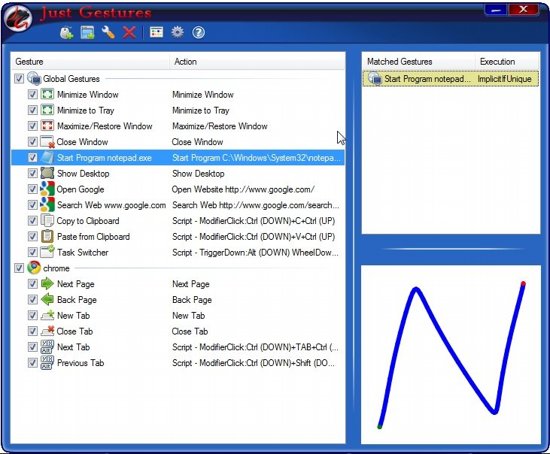Click the Execution column header
The height and width of the screenshot is (454, 550).
pos(507,62)
